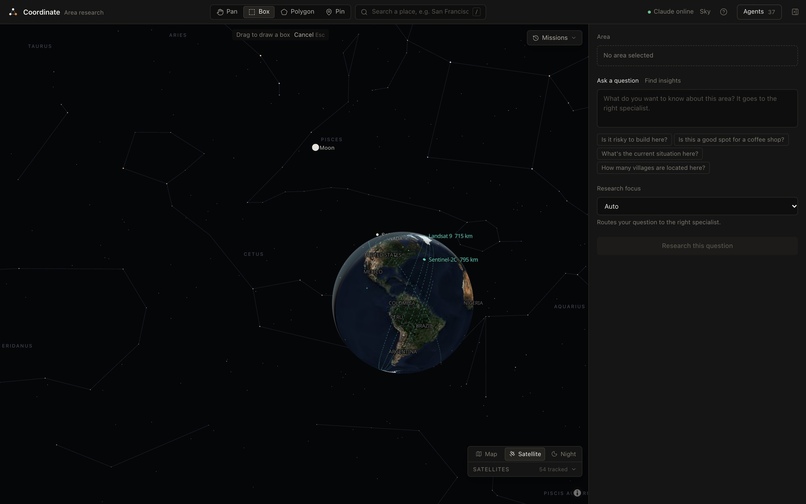Open the Missions dropdown

554,38
